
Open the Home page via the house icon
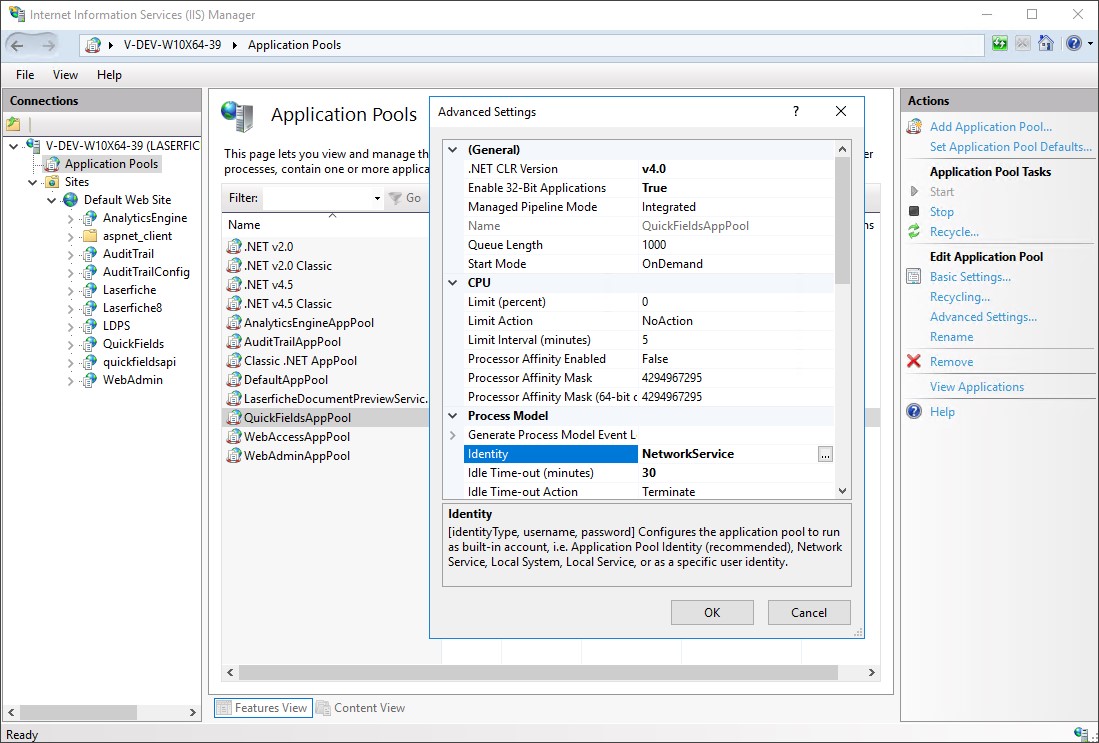point(1046,43)
